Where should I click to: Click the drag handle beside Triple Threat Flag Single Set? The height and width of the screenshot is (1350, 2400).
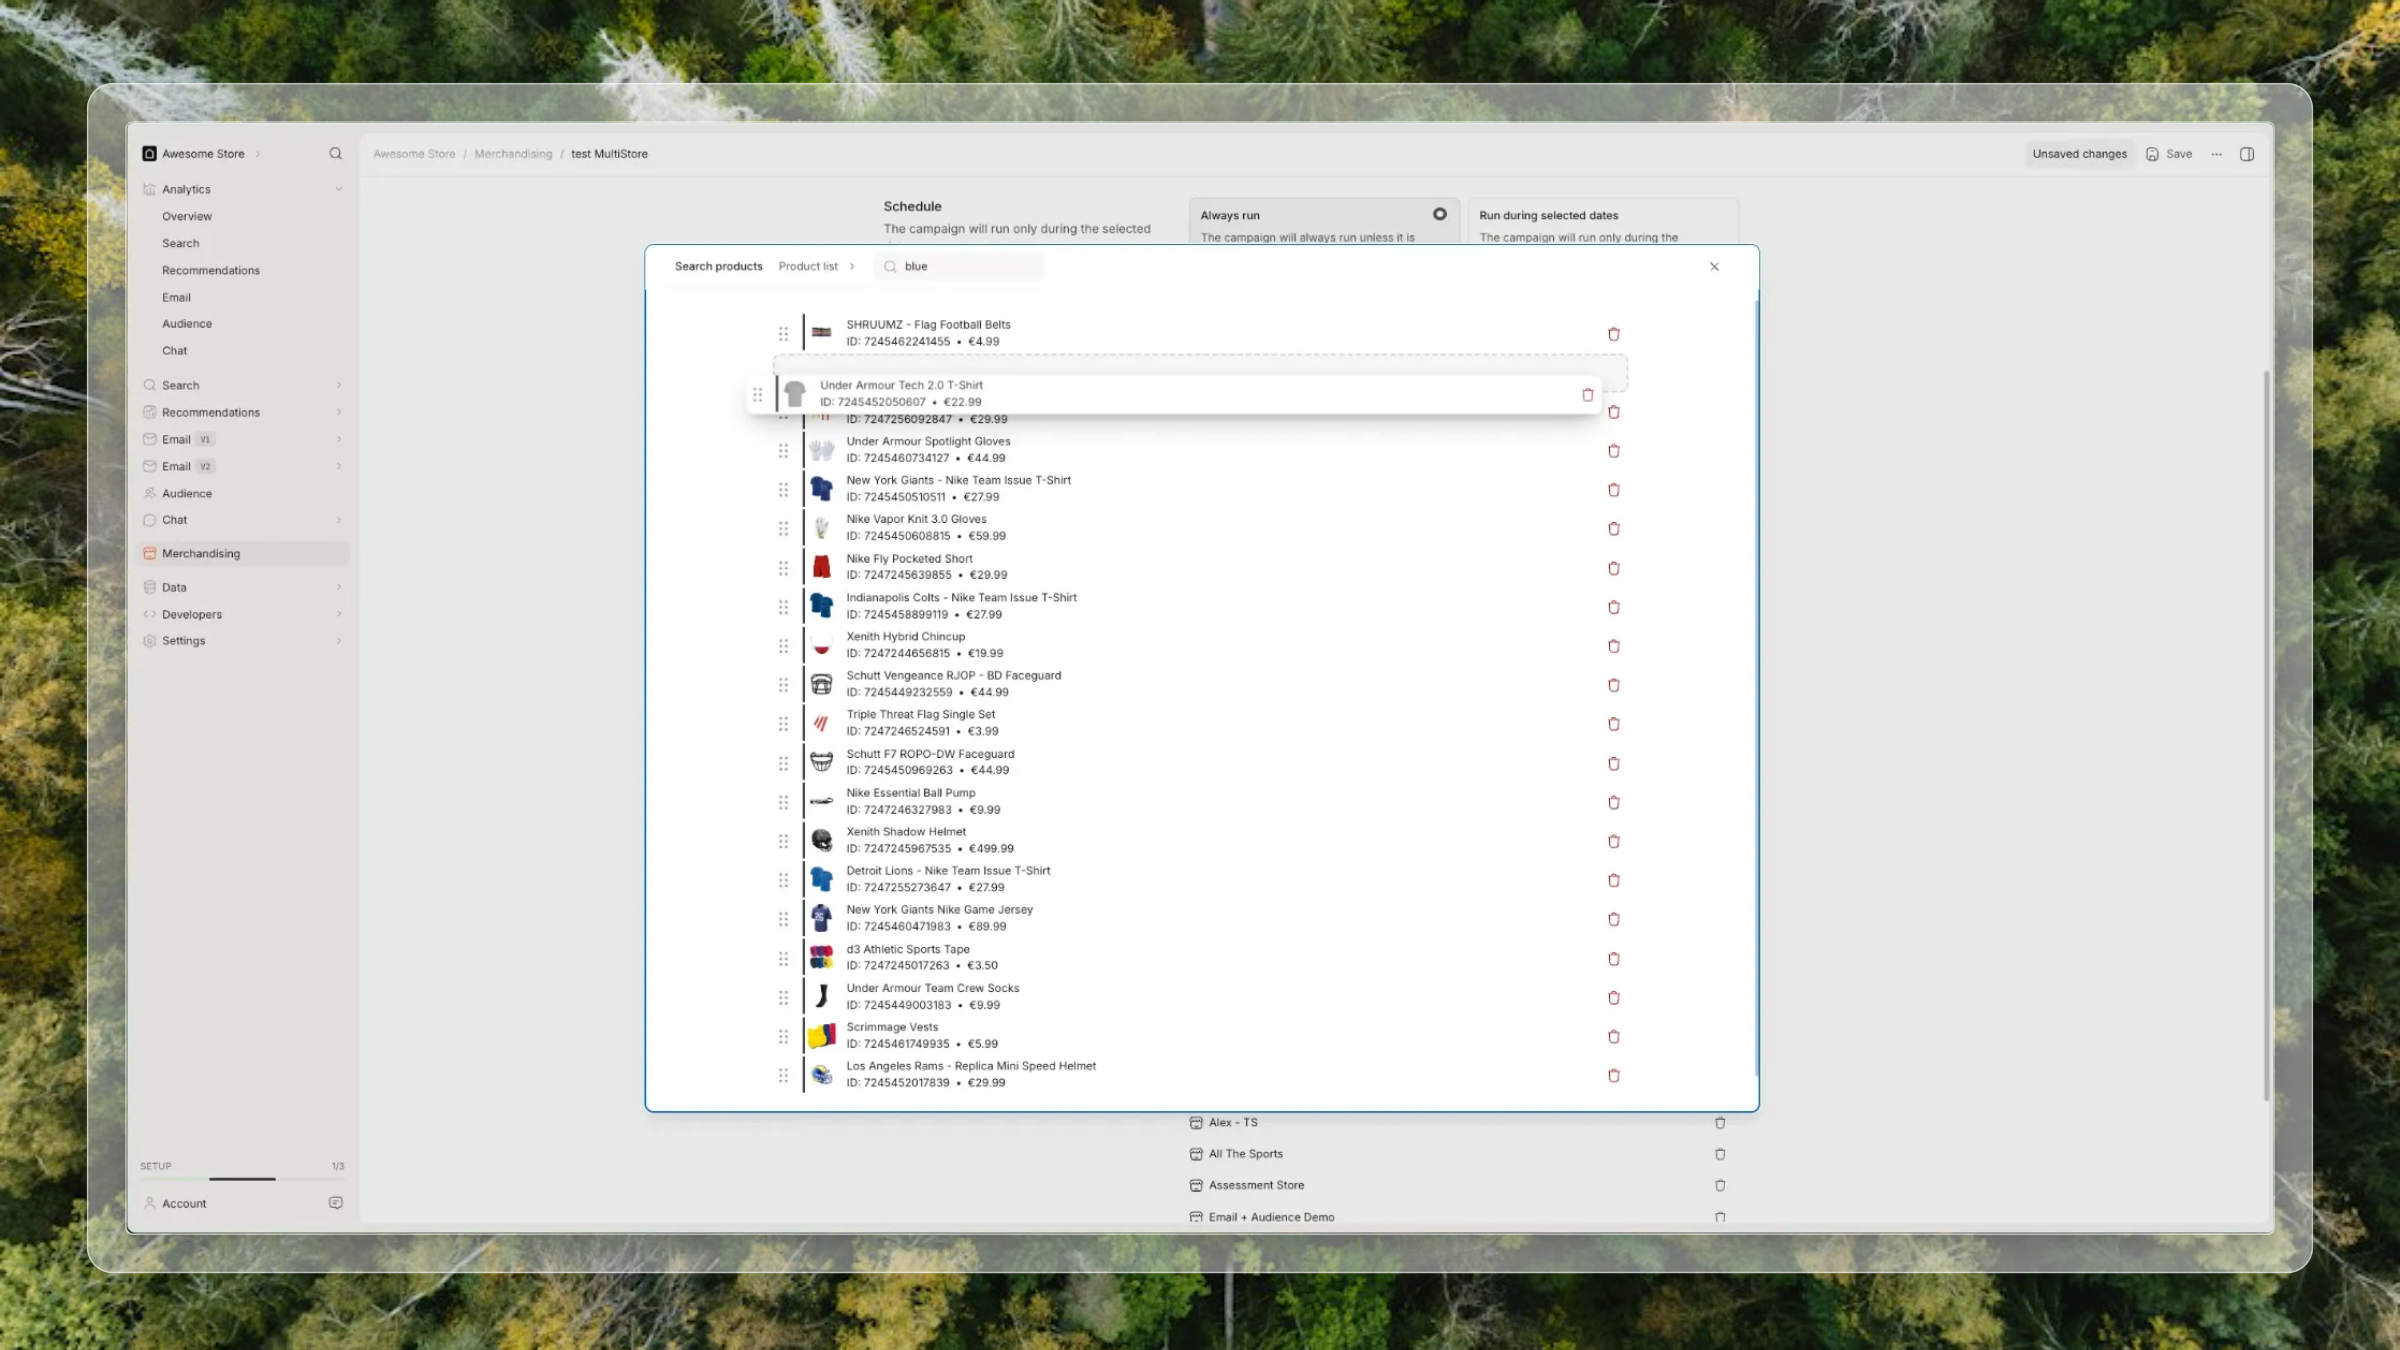[783, 724]
